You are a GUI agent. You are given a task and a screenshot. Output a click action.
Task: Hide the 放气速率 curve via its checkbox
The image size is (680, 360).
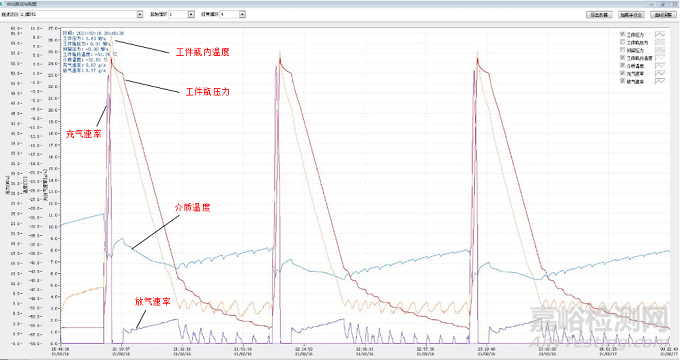(623, 81)
